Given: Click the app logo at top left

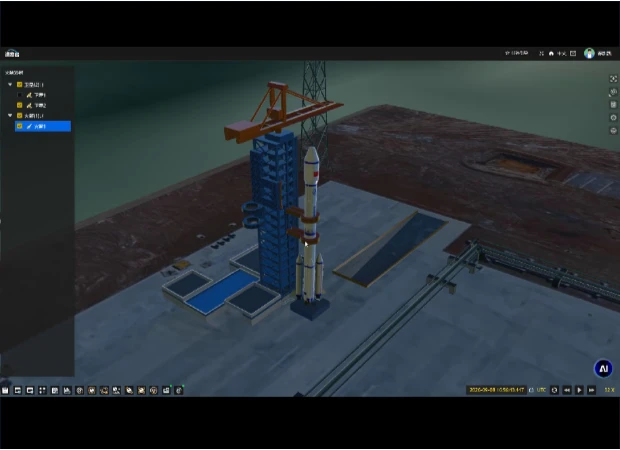Looking at the screenshot, I should 12,53.
